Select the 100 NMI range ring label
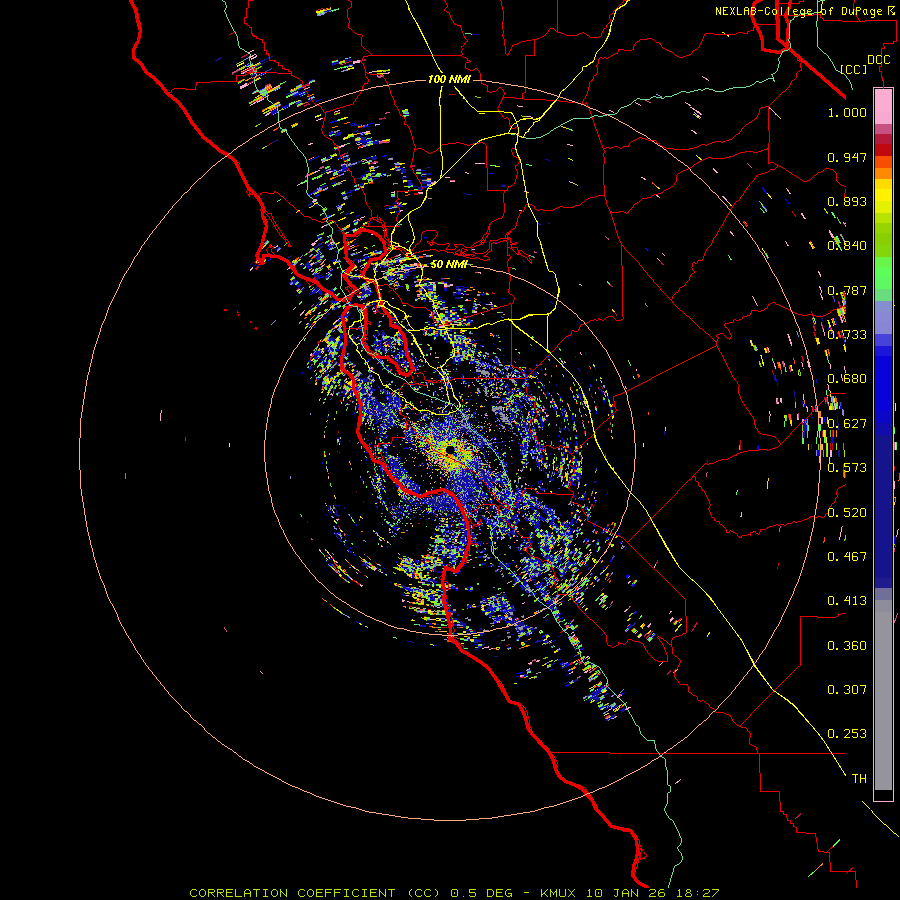This screenshot has width=900, height=900. [449, 79]
